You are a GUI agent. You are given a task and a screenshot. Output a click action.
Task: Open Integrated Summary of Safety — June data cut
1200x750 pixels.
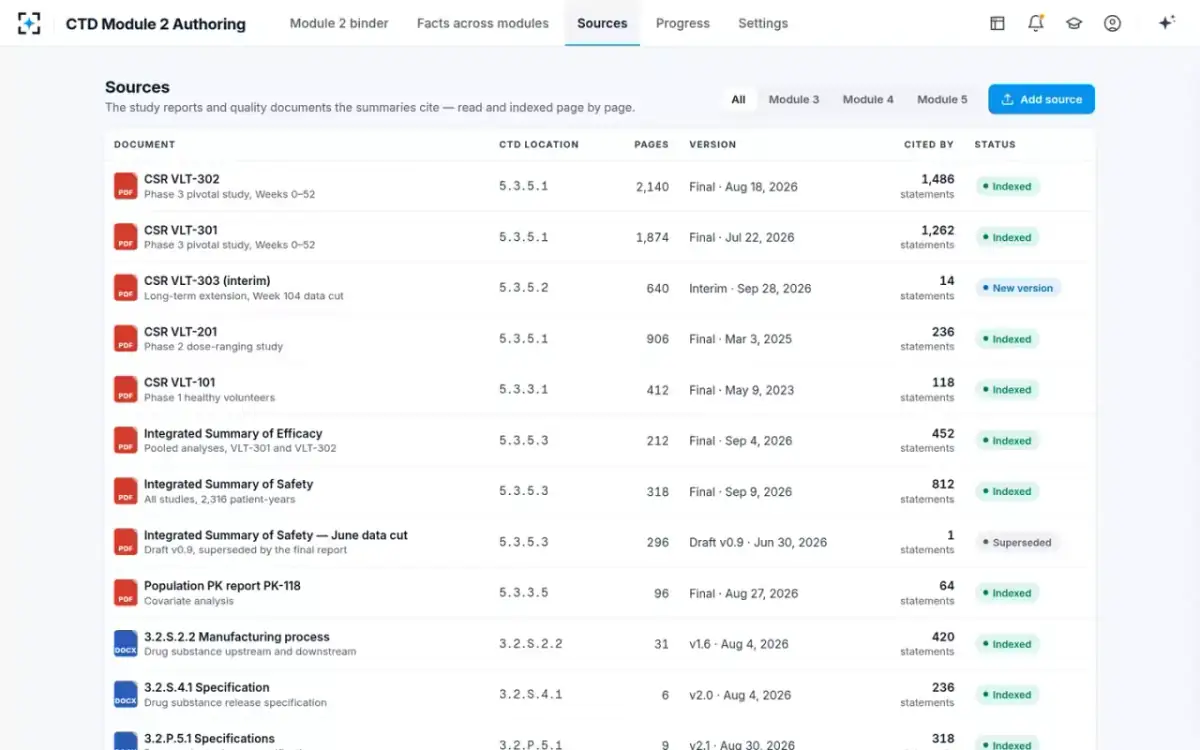pos(276,535)
